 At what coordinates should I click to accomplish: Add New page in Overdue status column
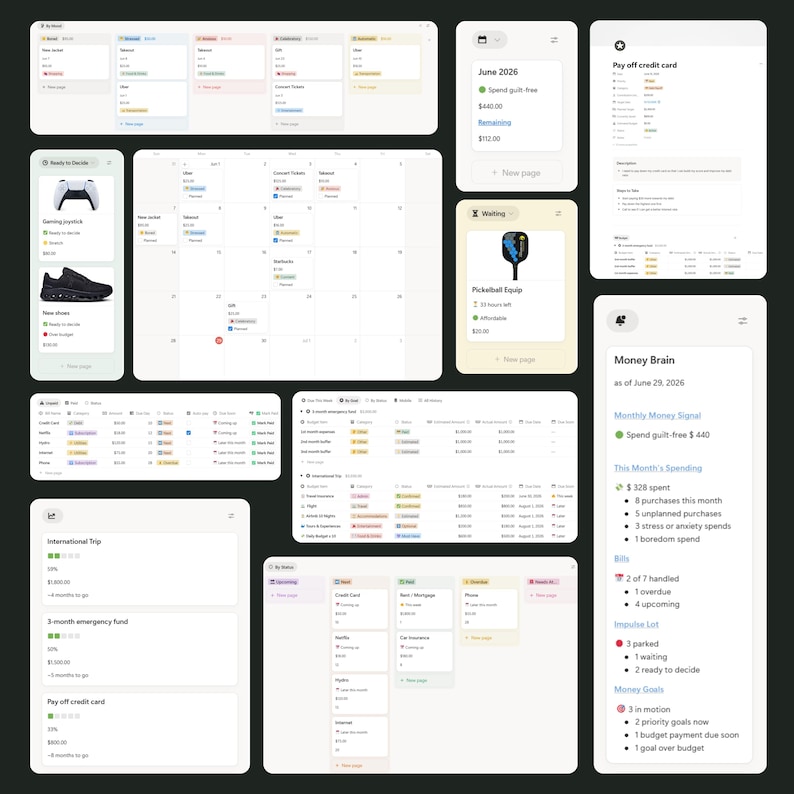(x=479, y=638)
